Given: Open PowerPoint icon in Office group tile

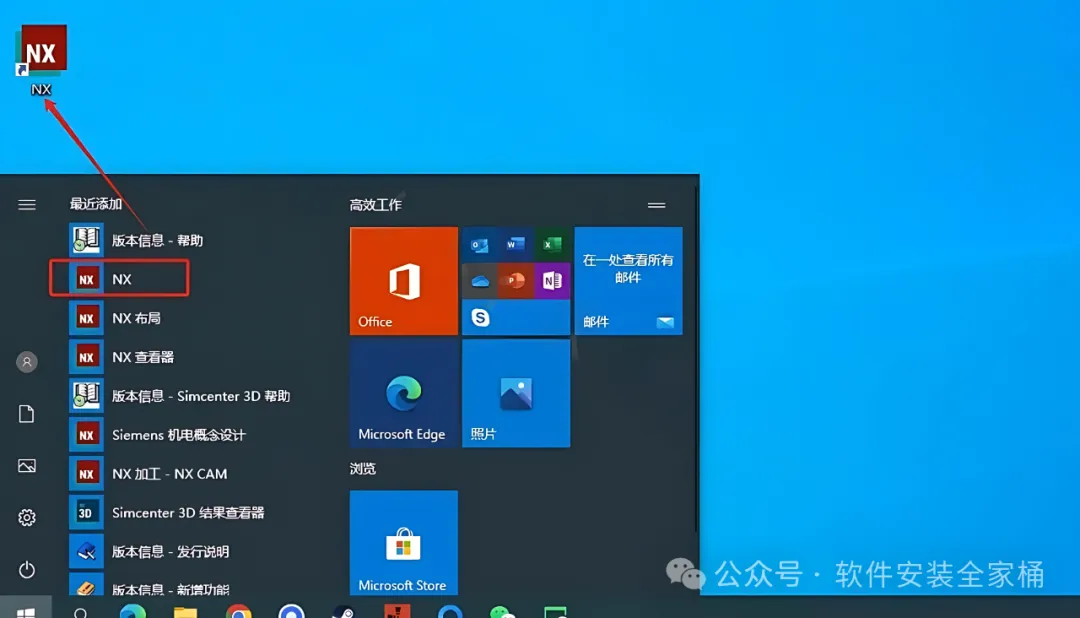Looking at the screenshot, I should coord(515,280).
